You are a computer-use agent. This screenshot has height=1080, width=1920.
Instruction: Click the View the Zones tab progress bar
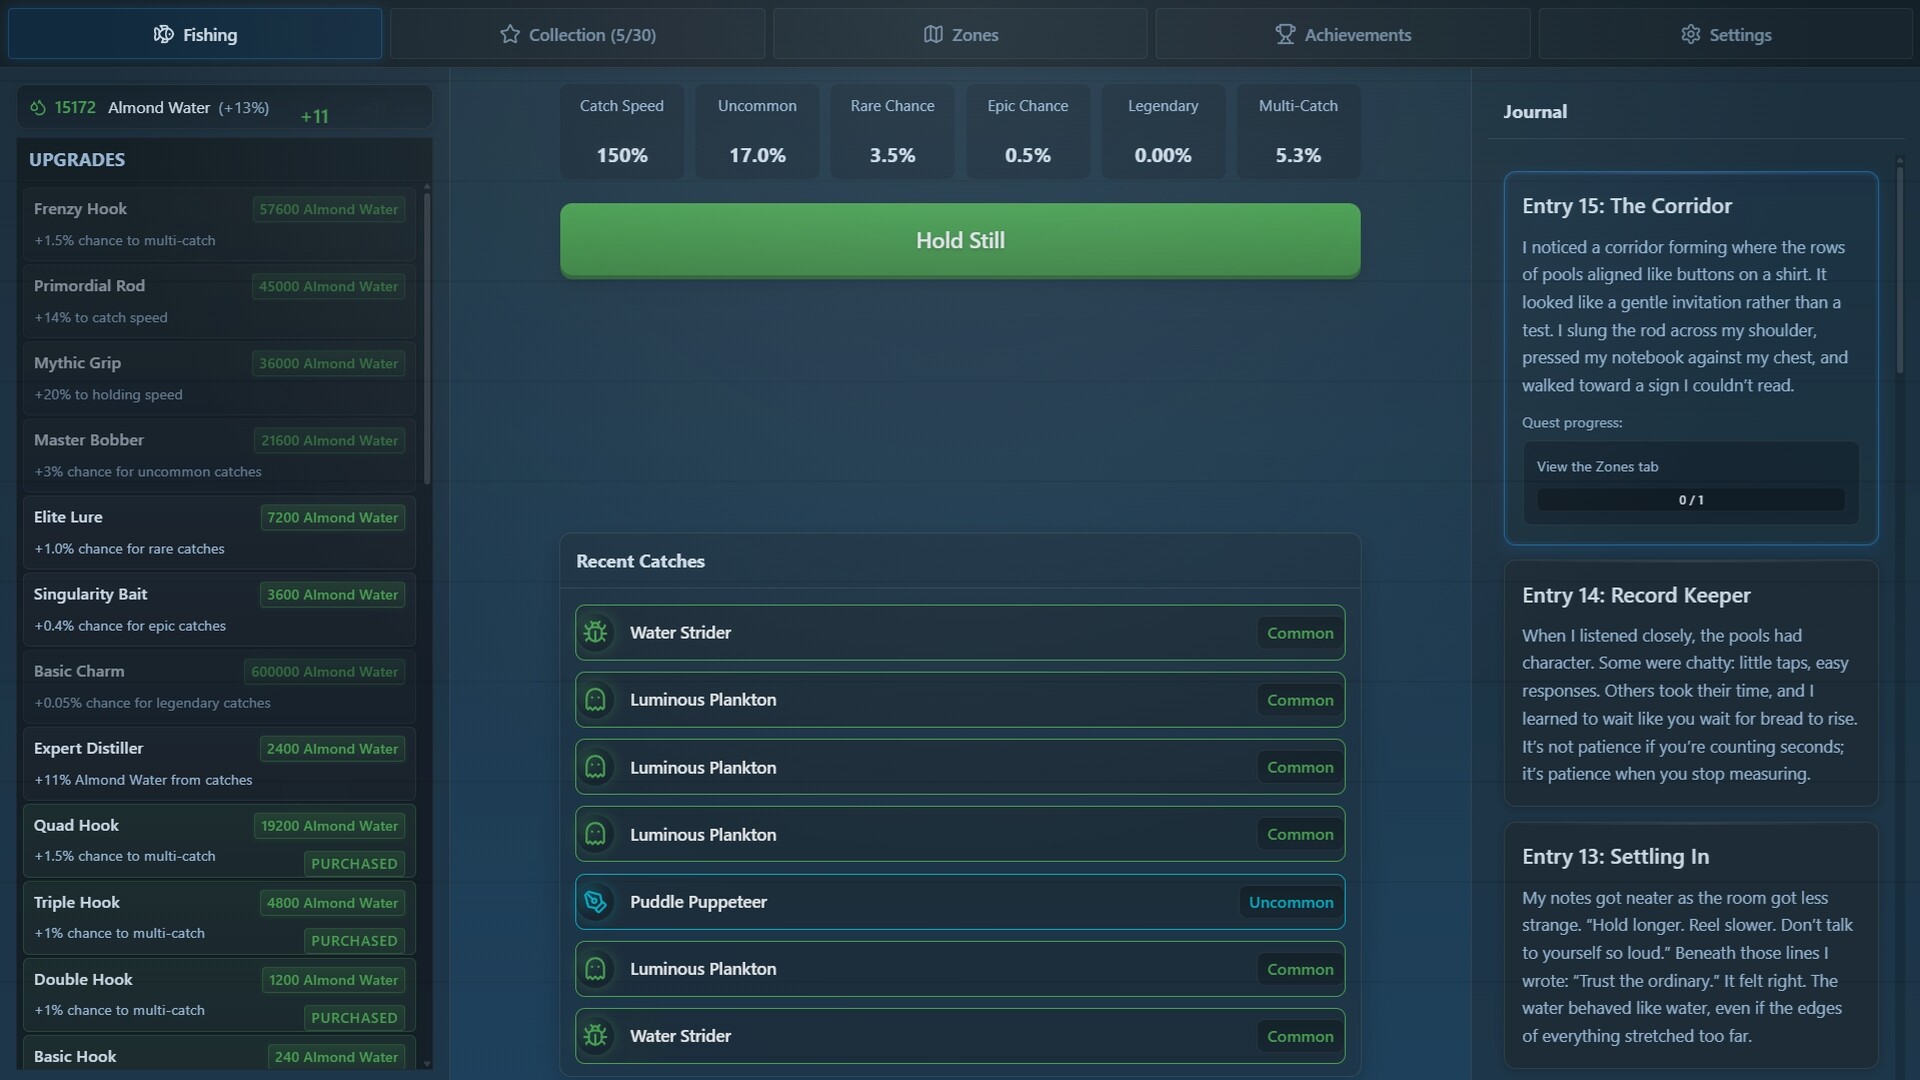click(1690, 499)
